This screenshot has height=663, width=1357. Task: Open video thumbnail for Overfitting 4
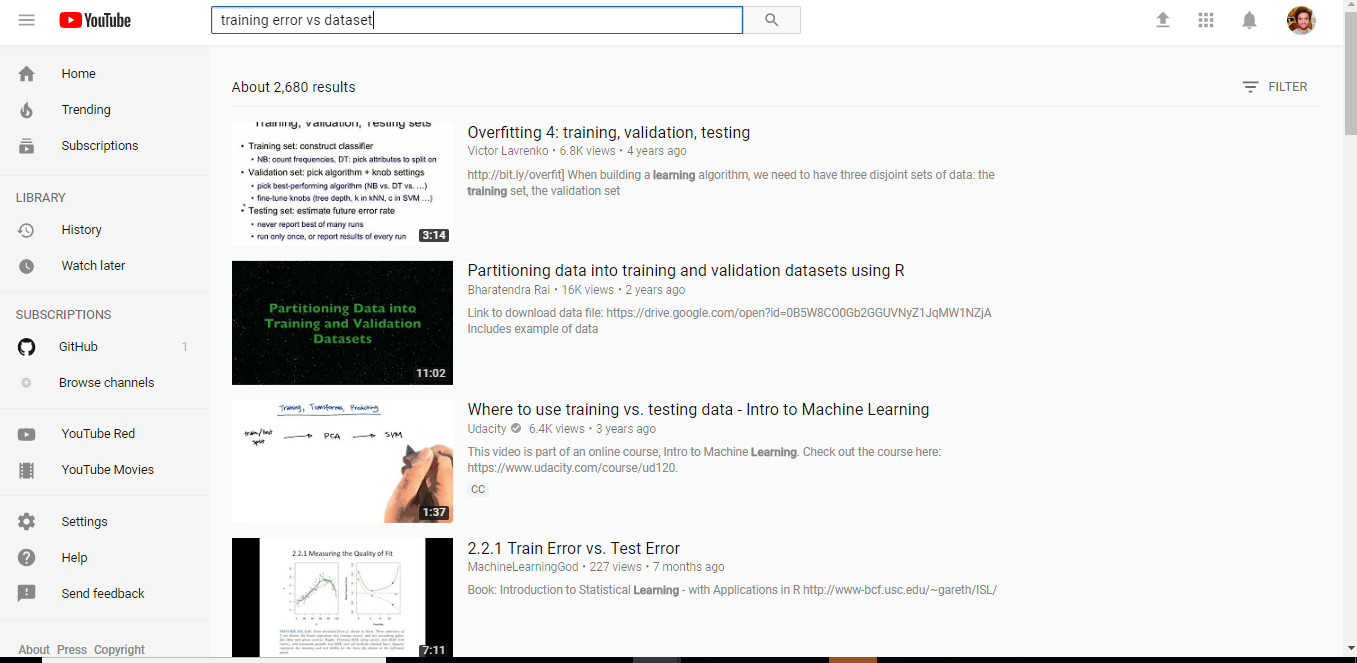342,184
